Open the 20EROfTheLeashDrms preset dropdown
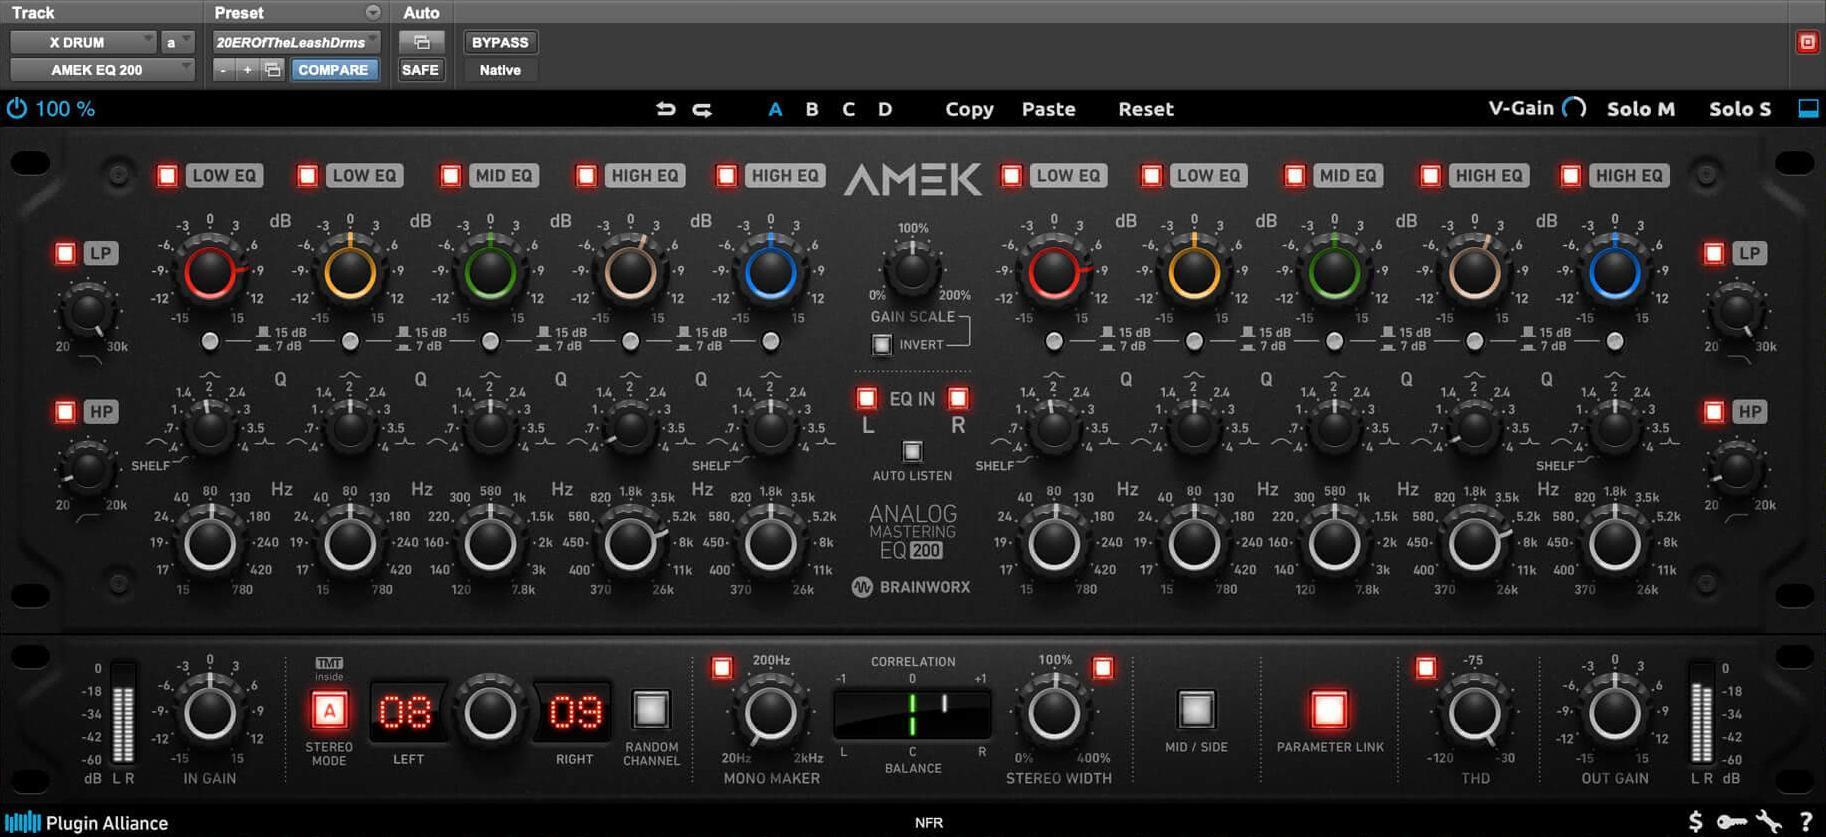This screenshot has width=1826, height=837. 296,42
